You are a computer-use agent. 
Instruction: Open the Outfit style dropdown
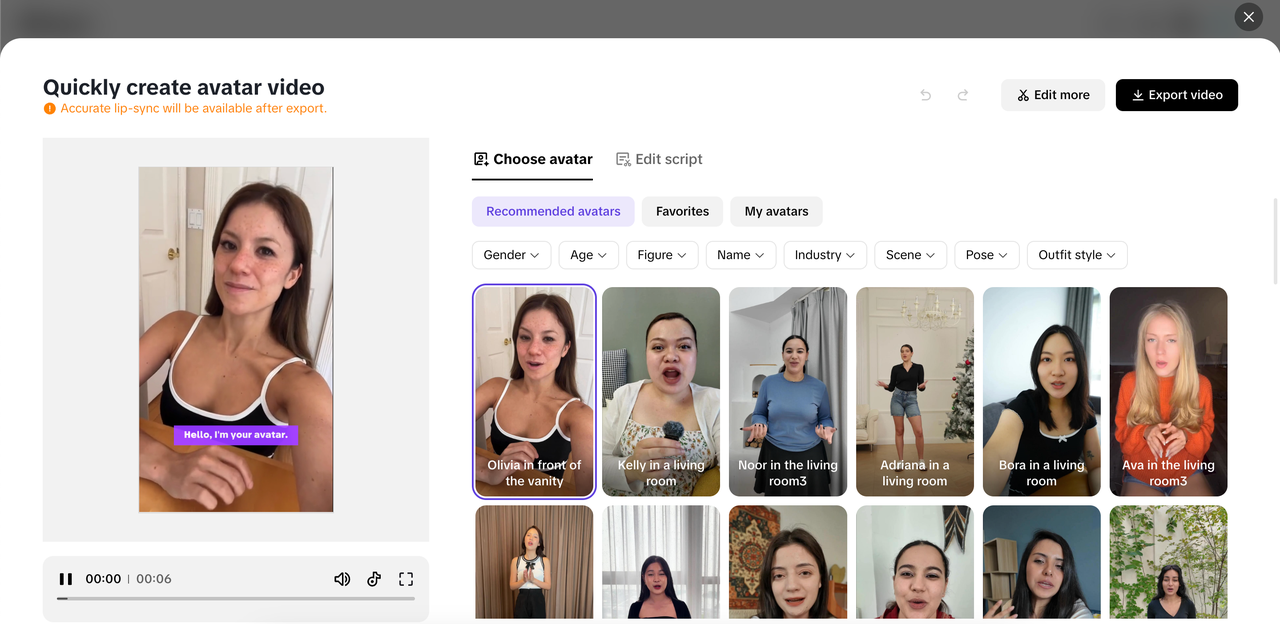1076,255
